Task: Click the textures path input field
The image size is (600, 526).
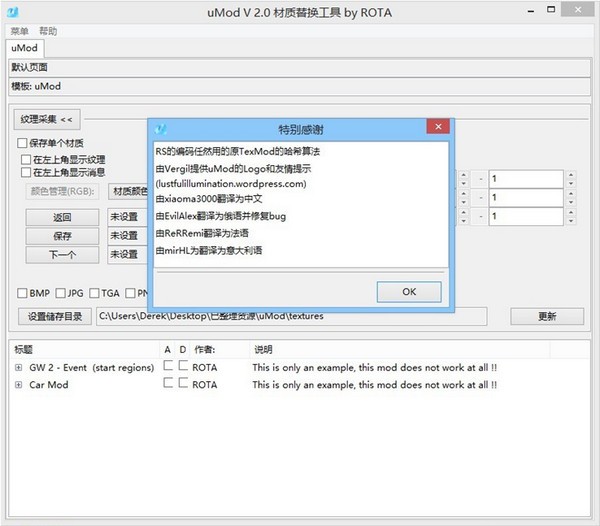Action: click(x=292, y=316)
